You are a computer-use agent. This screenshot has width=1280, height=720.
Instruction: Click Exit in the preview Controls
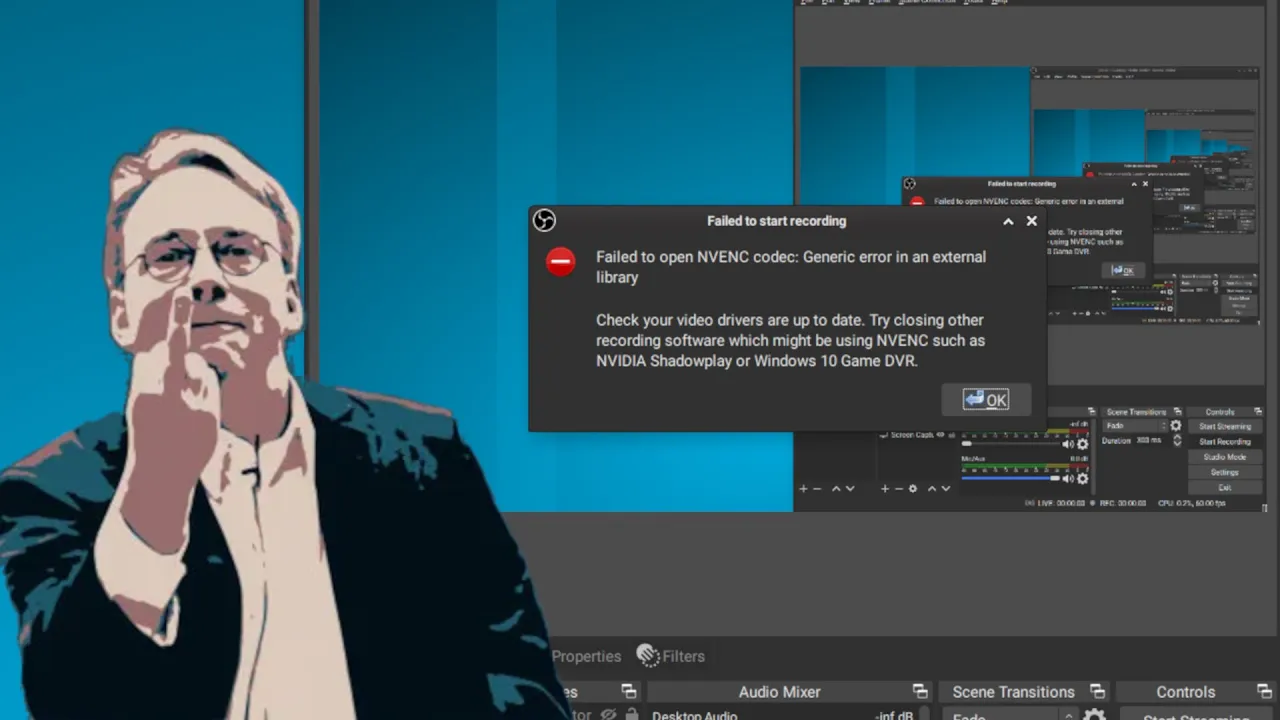[1225, 488]
